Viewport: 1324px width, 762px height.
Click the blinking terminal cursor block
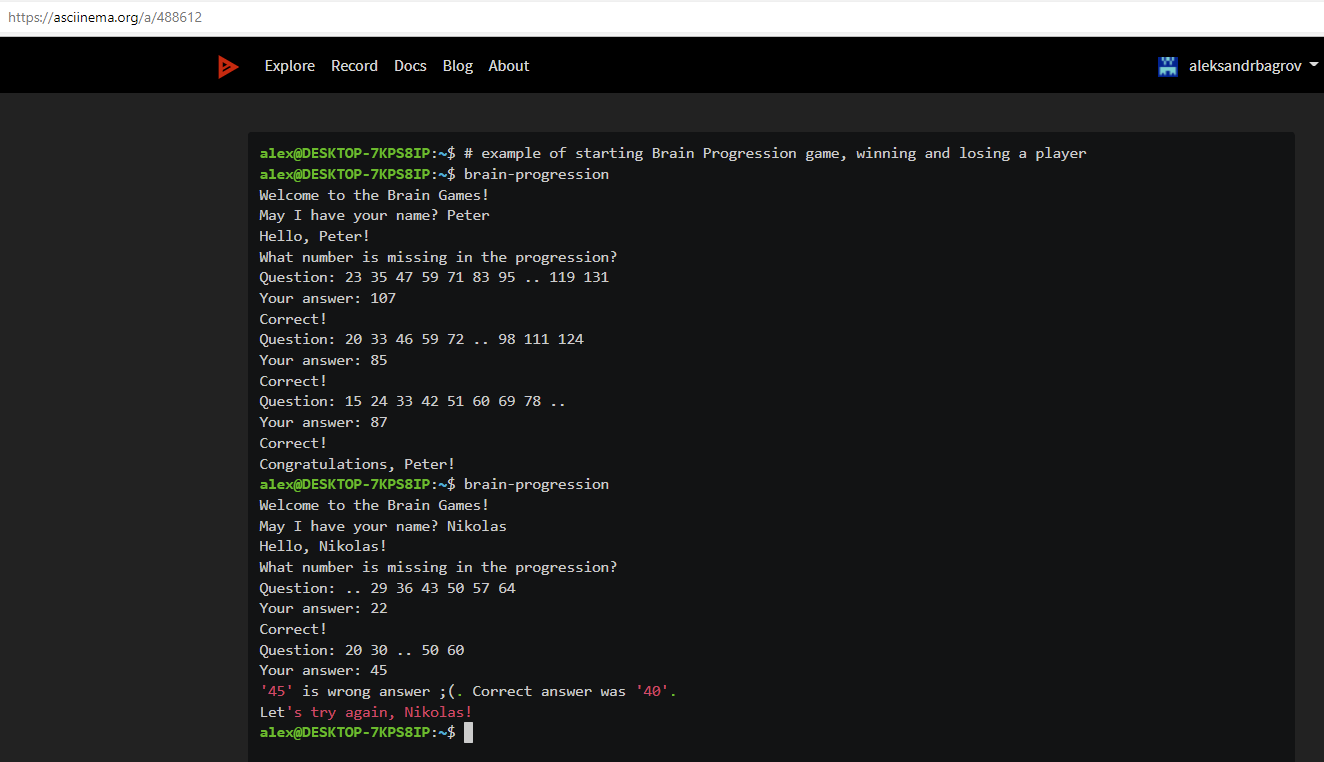point(468,731)
